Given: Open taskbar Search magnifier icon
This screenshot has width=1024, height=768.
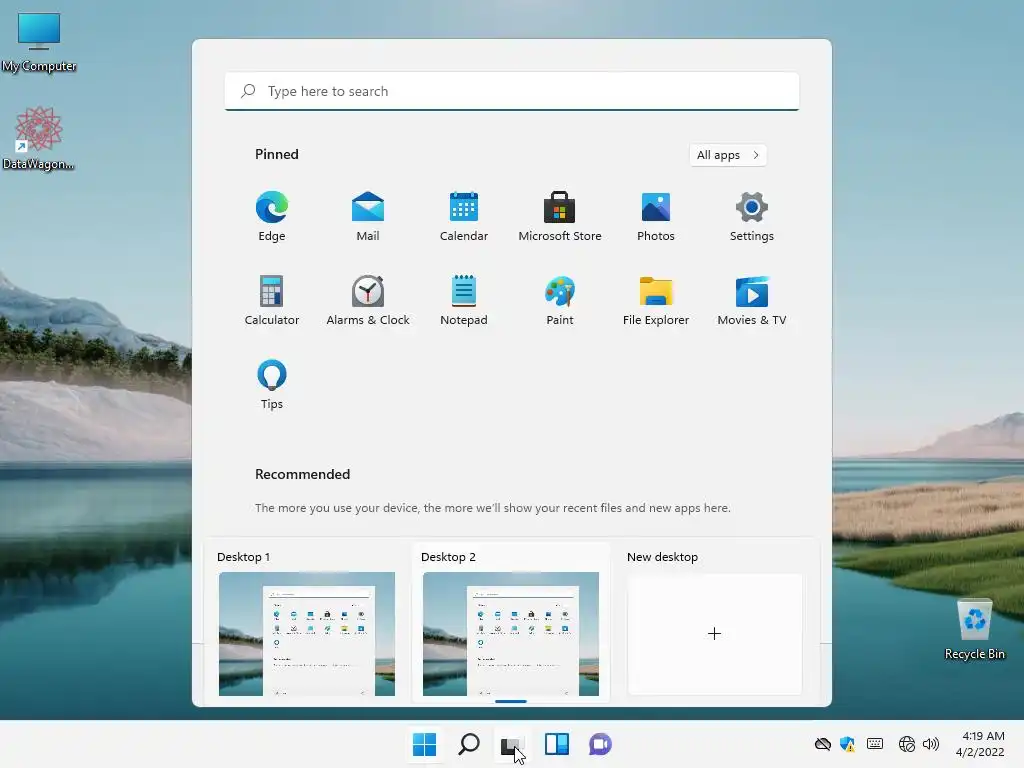Looking at the screenshot, I should coord(469,744).
